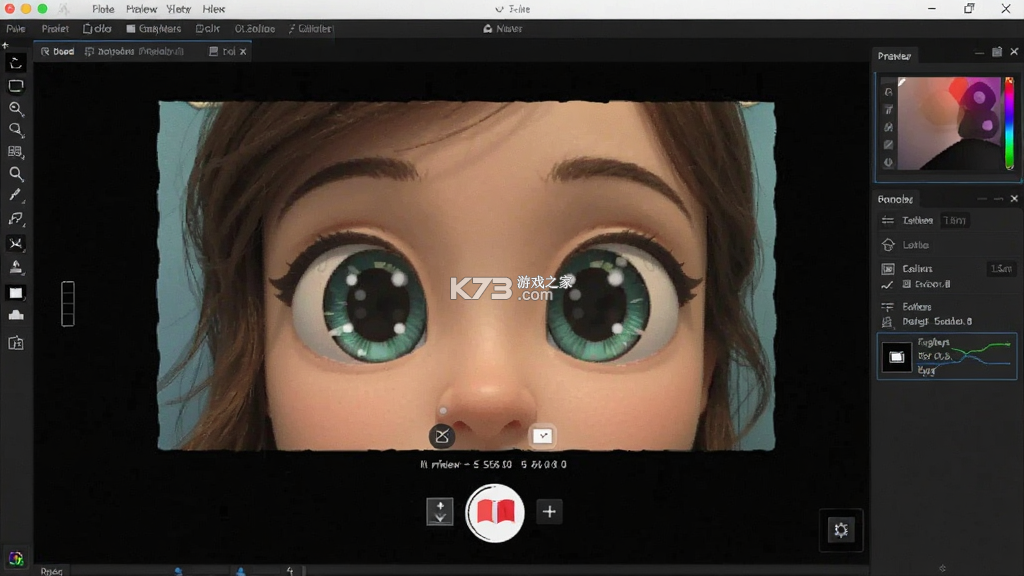Viewport: 1024px width, 576px height.
Task: Click the 'Nuver' button in the top bar
Action: [503, 29]
